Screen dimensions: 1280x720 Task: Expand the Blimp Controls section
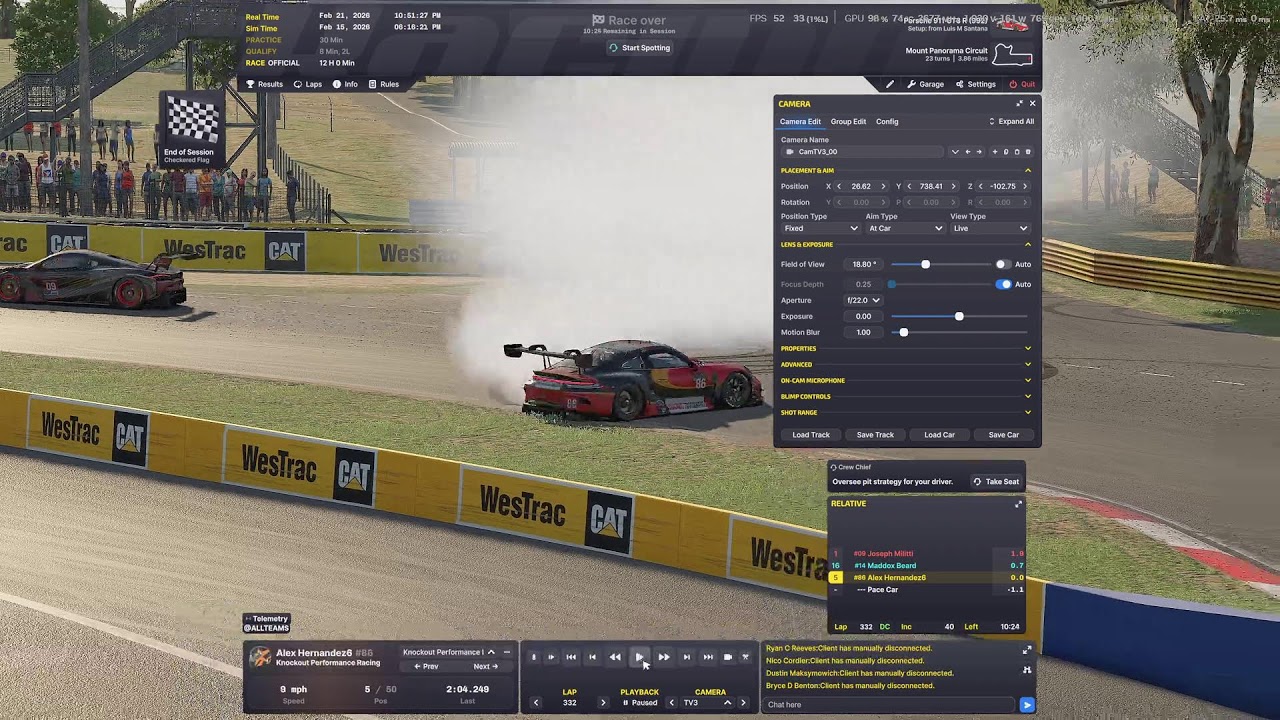1027,397
